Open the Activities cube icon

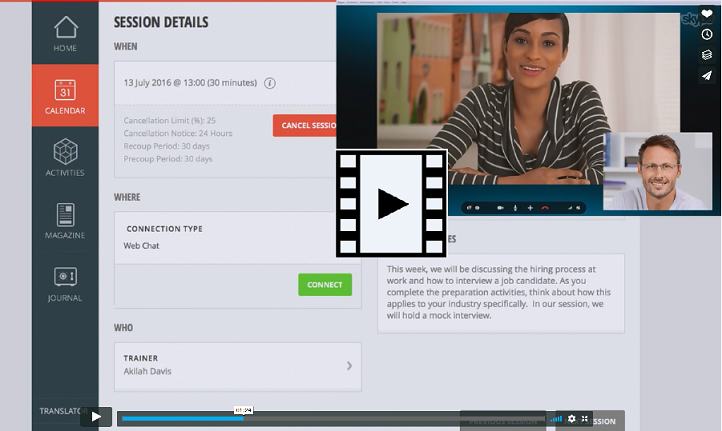pos(65,158)
